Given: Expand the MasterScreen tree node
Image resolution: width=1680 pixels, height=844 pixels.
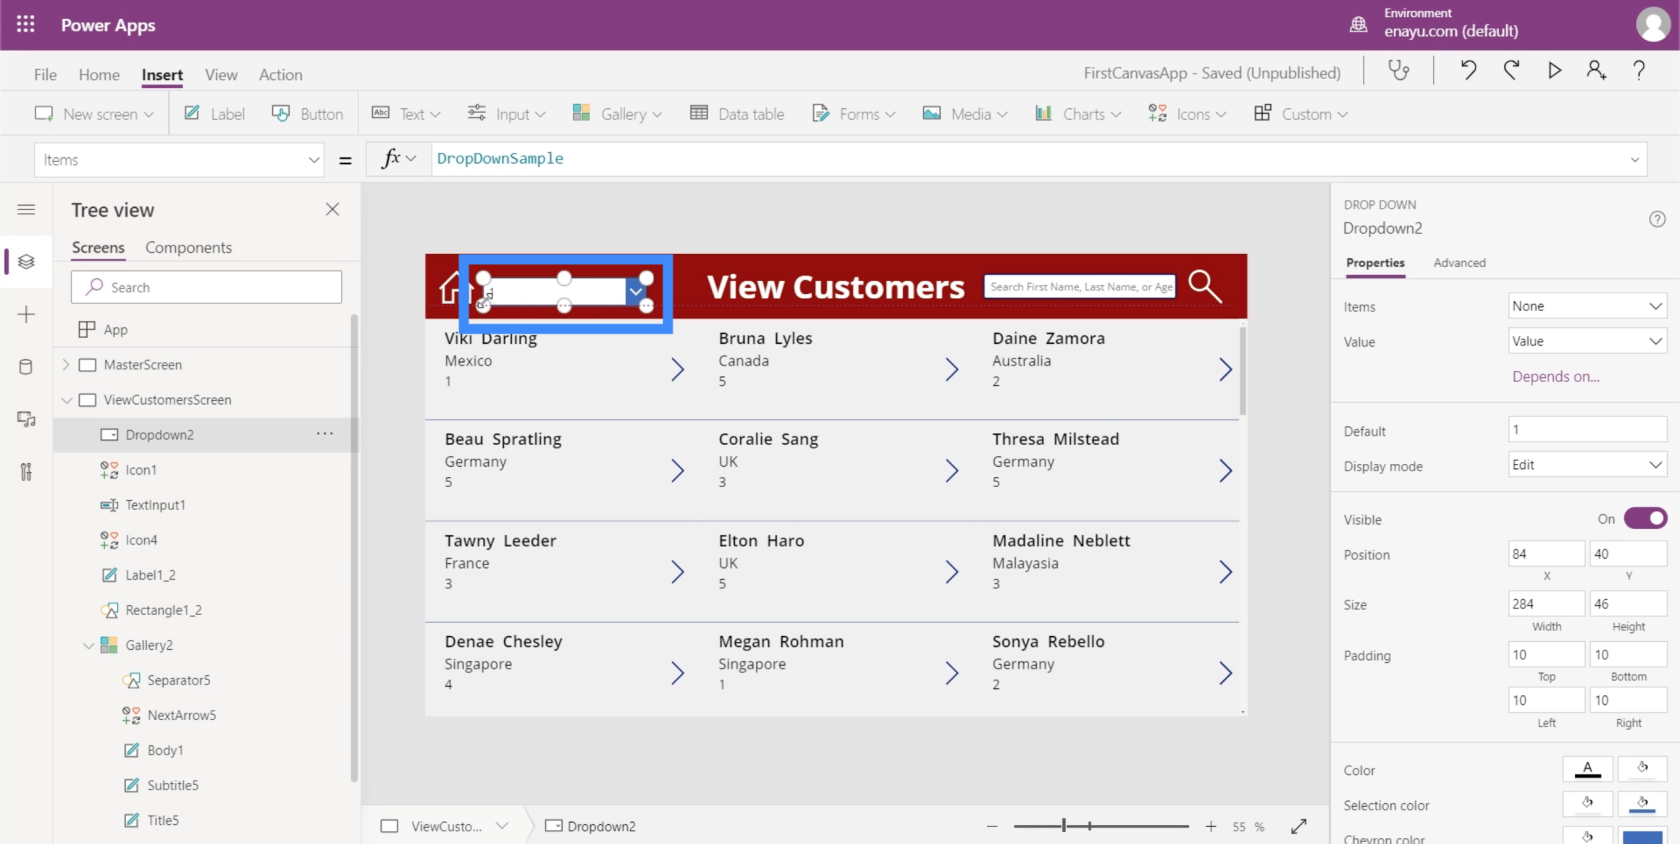Looking at the screenshot, I should 66,365.
